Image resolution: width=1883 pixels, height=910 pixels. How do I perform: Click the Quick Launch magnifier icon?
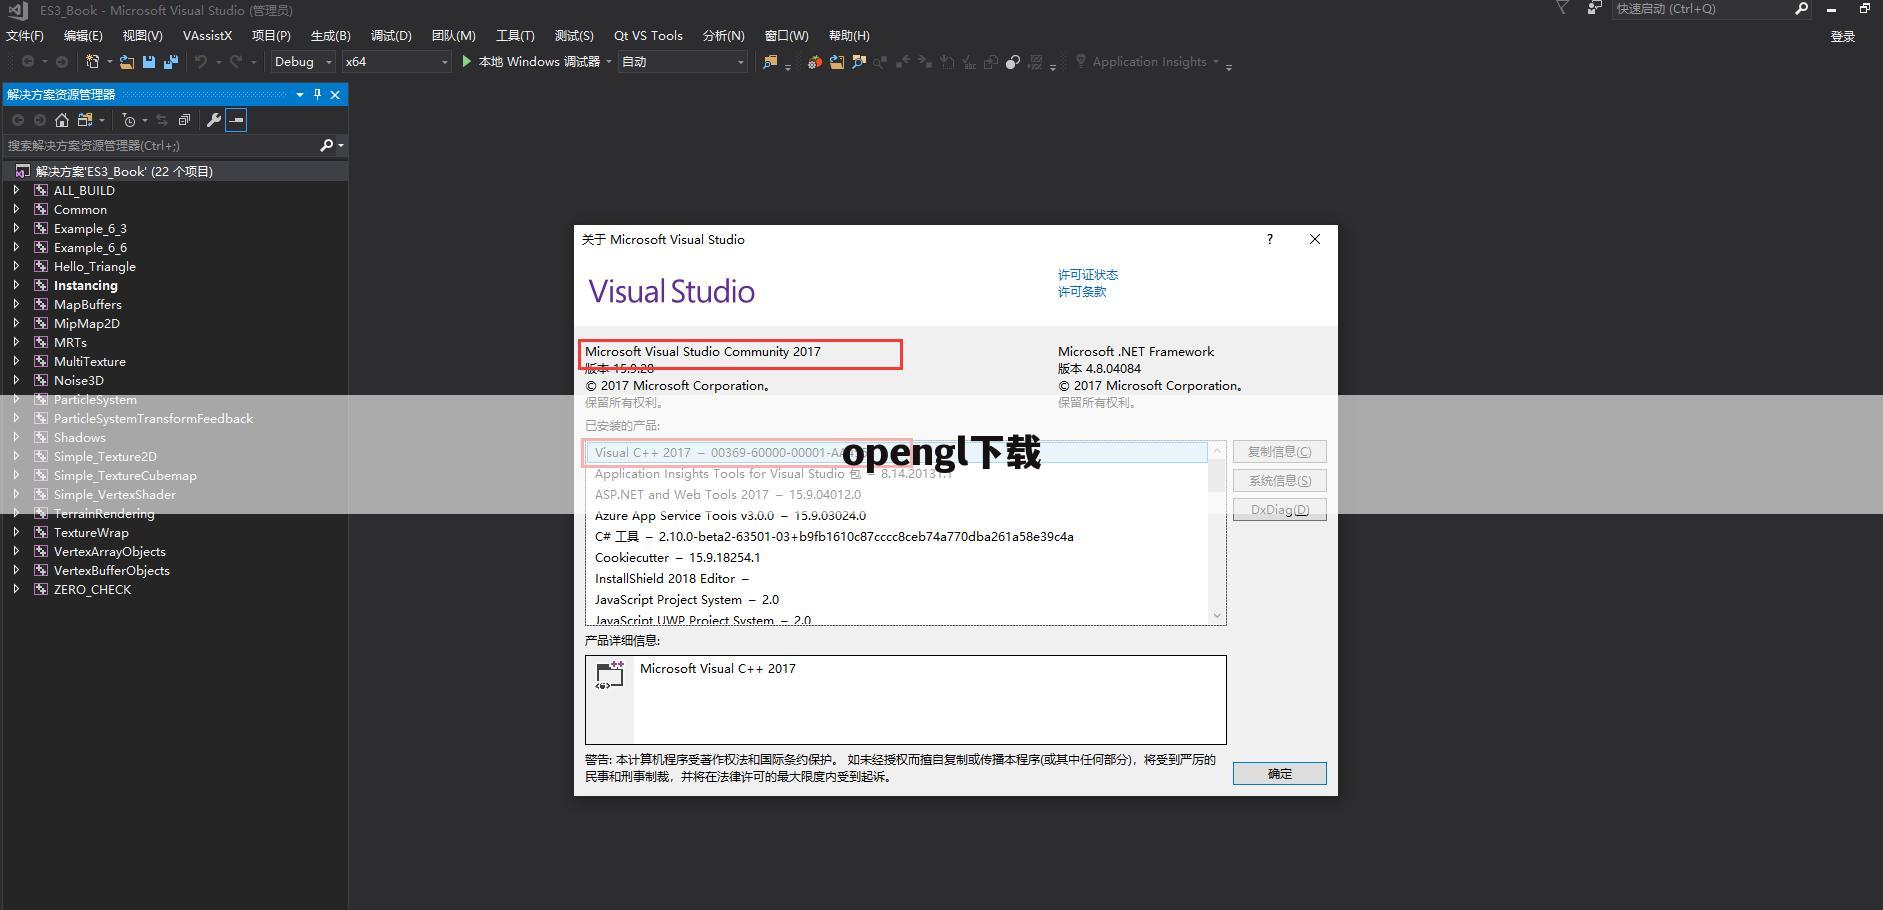point(1801,8)
